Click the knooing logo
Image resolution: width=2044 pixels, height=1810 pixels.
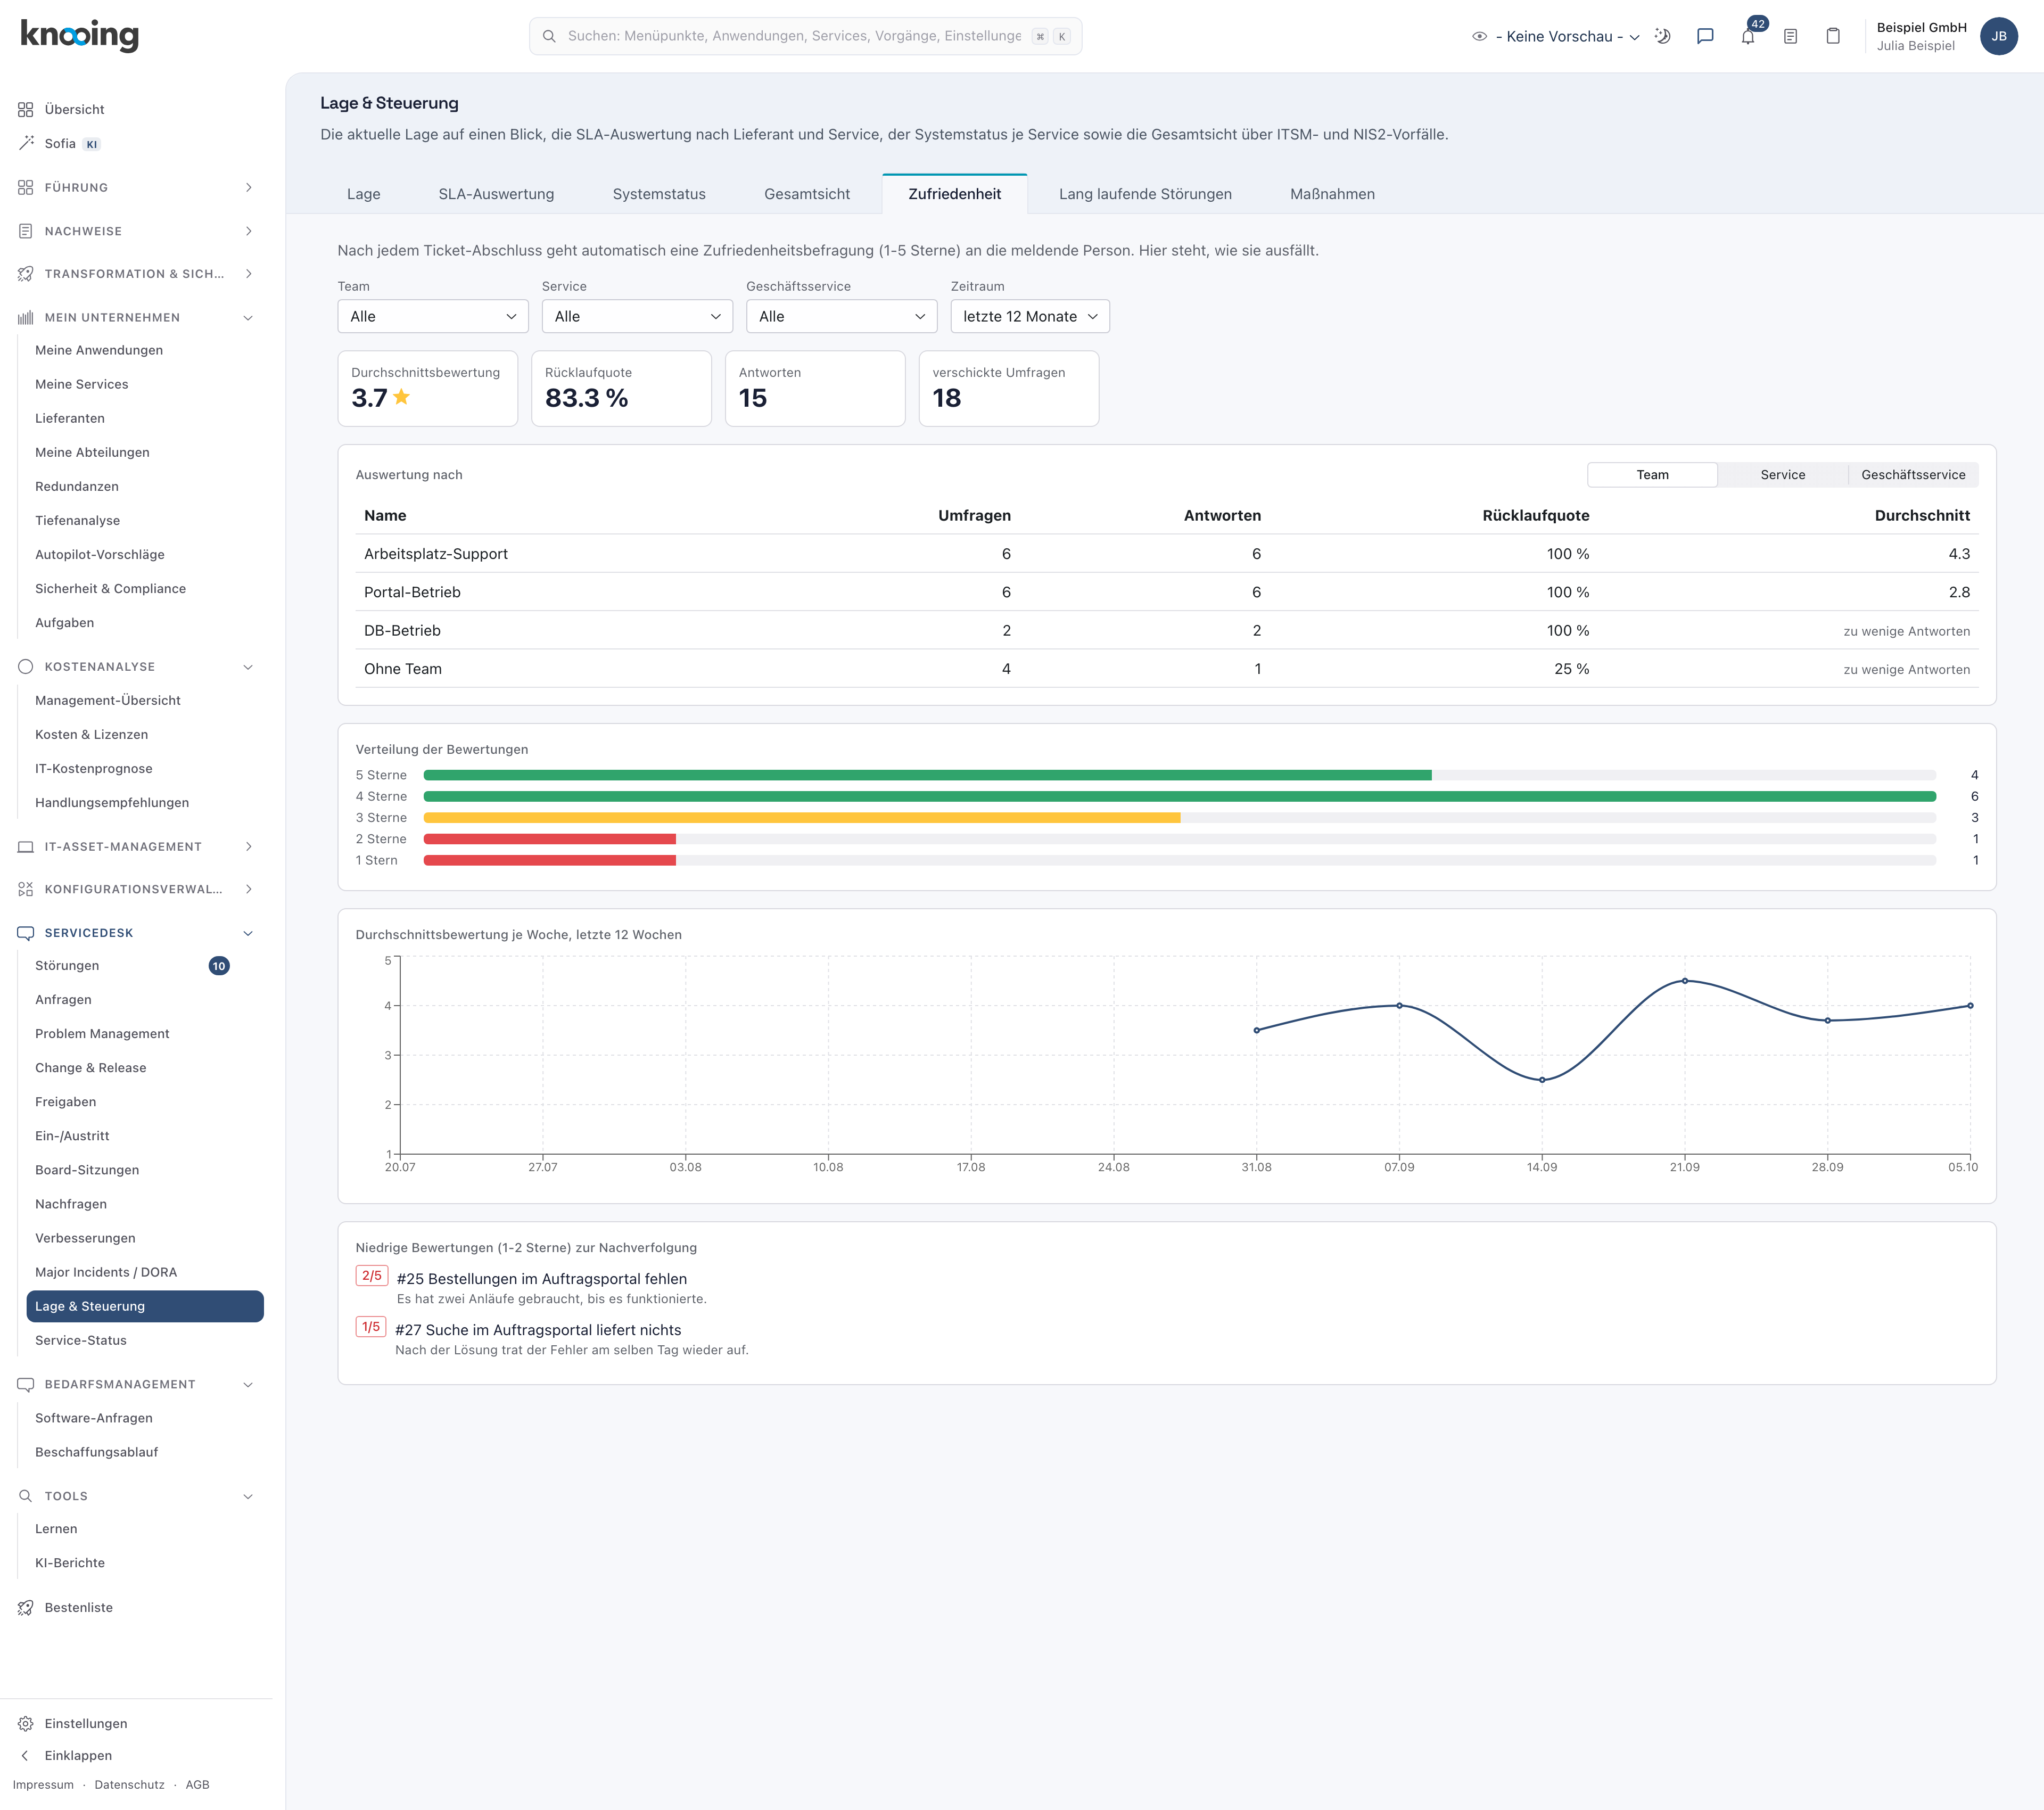pyautogui.click(x=80, y=35)
